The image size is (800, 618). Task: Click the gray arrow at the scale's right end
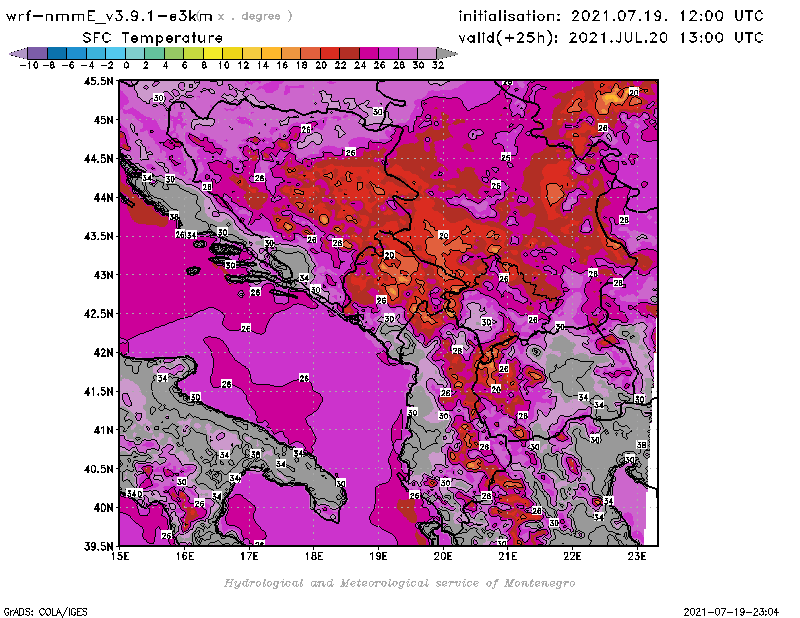click(447, 53)
